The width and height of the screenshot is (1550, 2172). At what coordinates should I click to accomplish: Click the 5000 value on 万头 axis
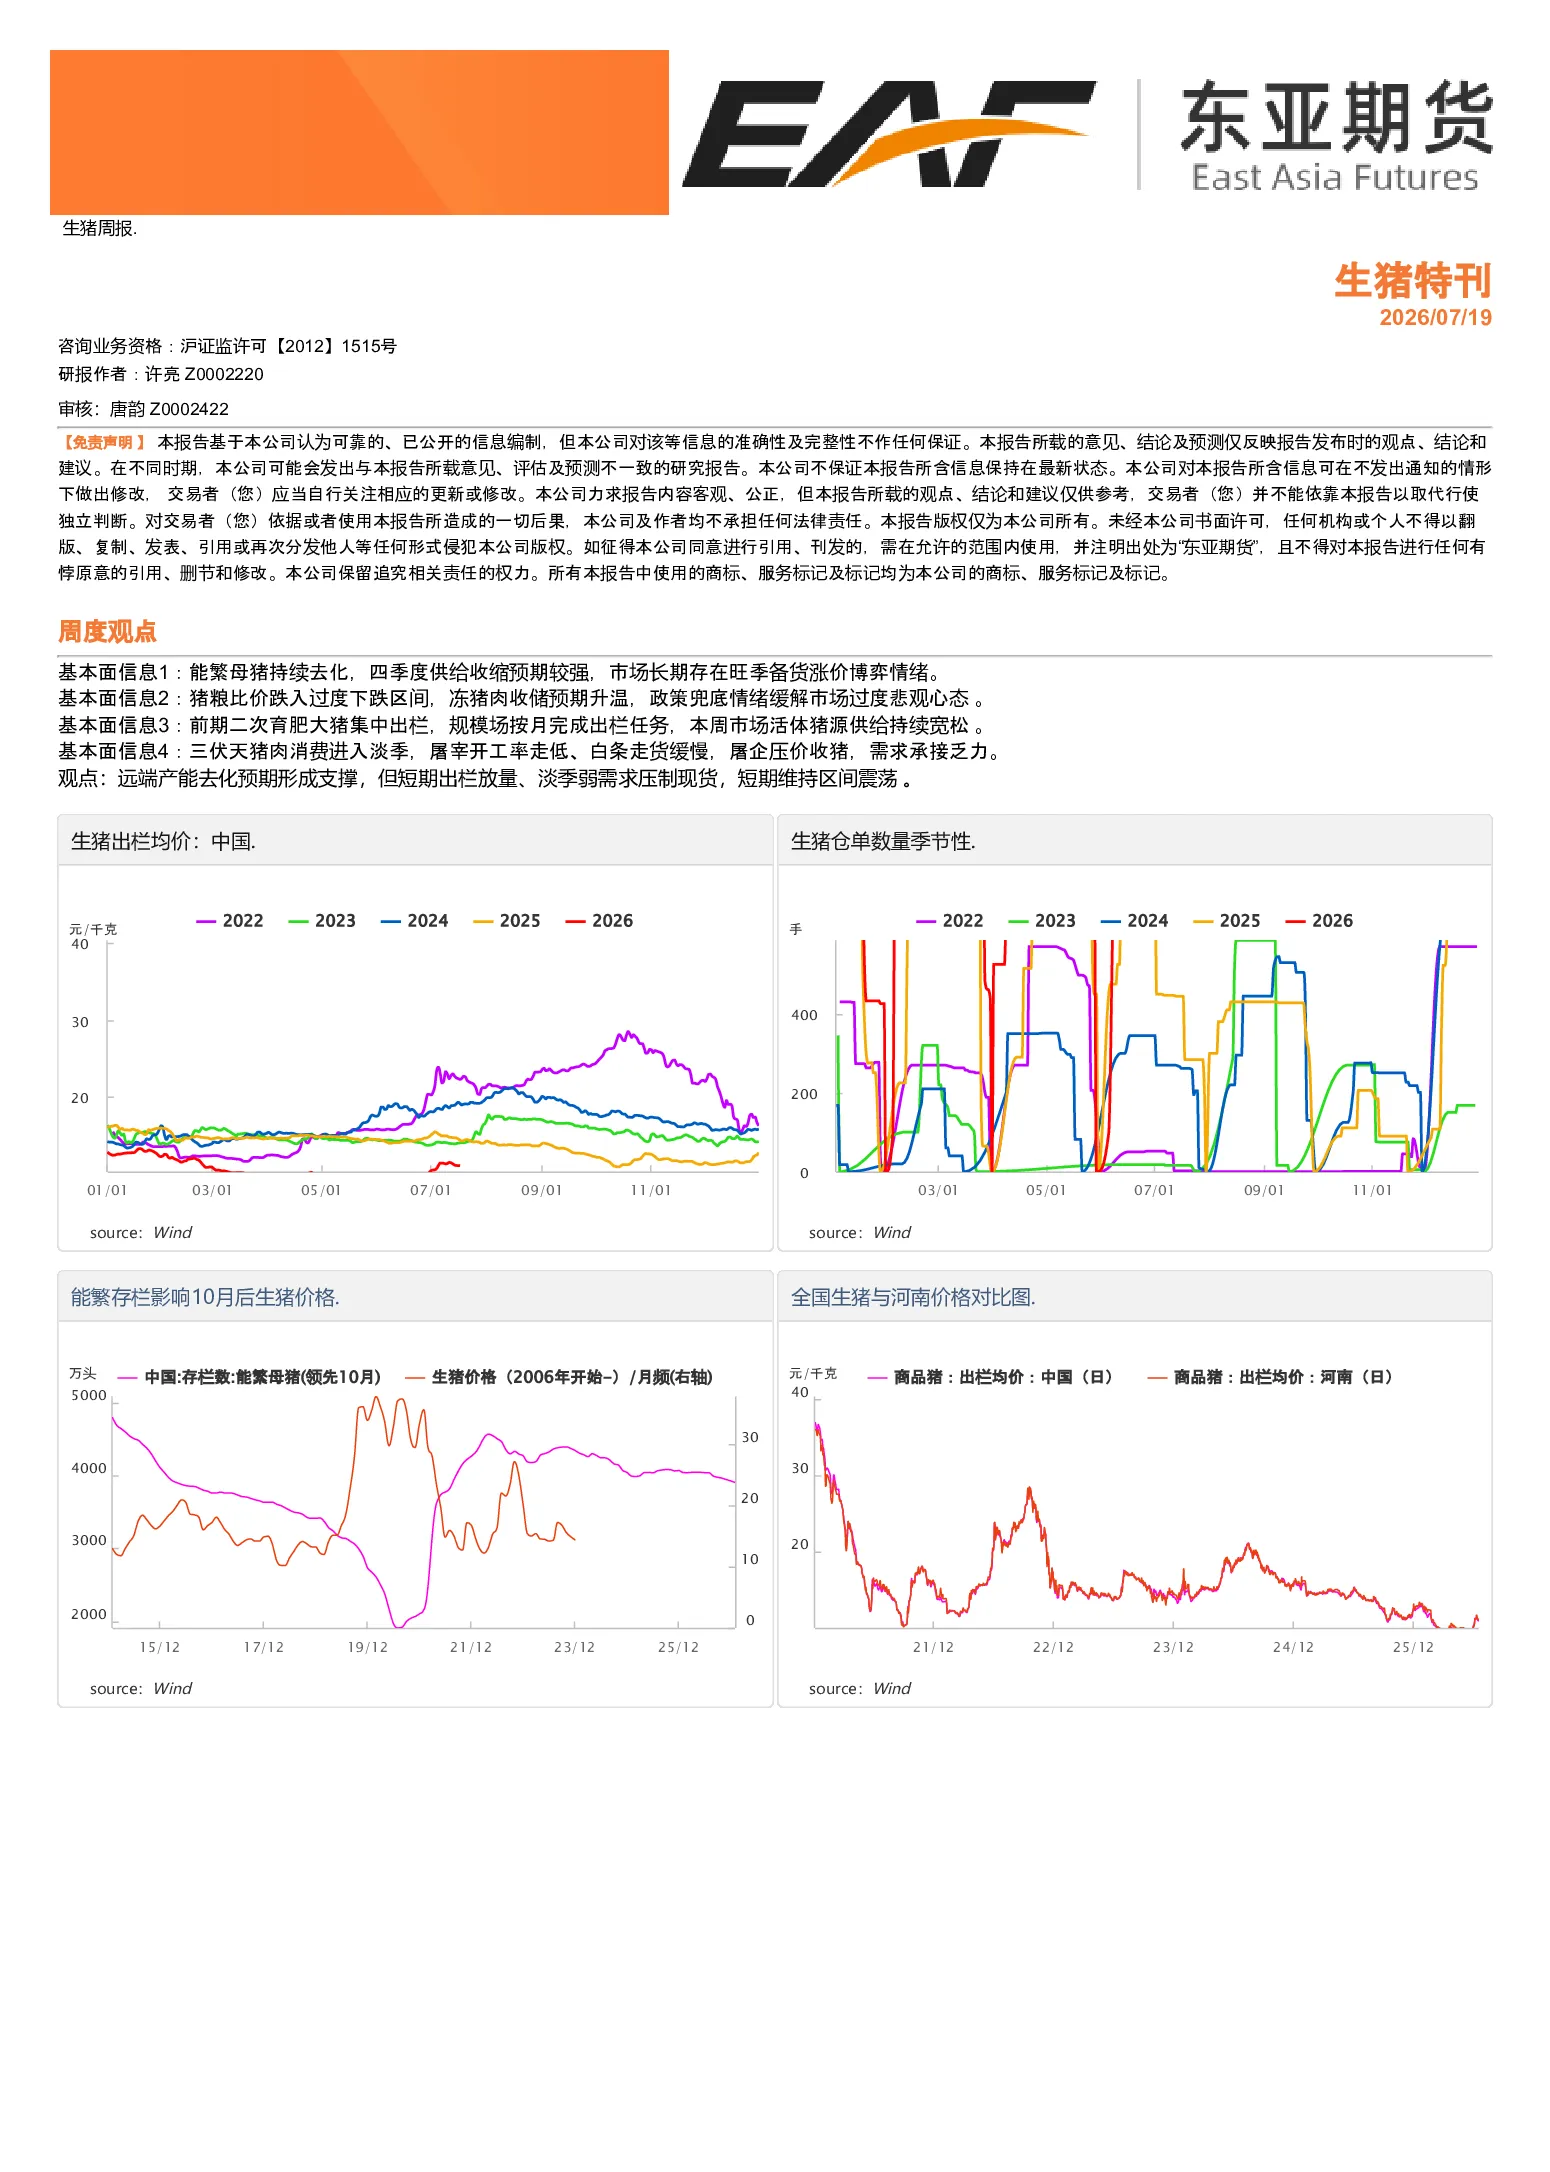[89, 1395]
